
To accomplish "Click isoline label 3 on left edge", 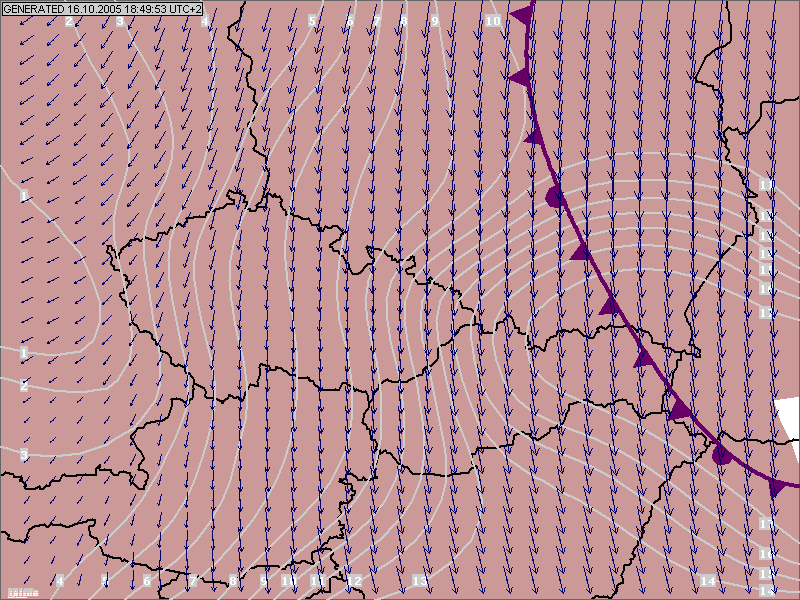I will click(x=24, y=456).
